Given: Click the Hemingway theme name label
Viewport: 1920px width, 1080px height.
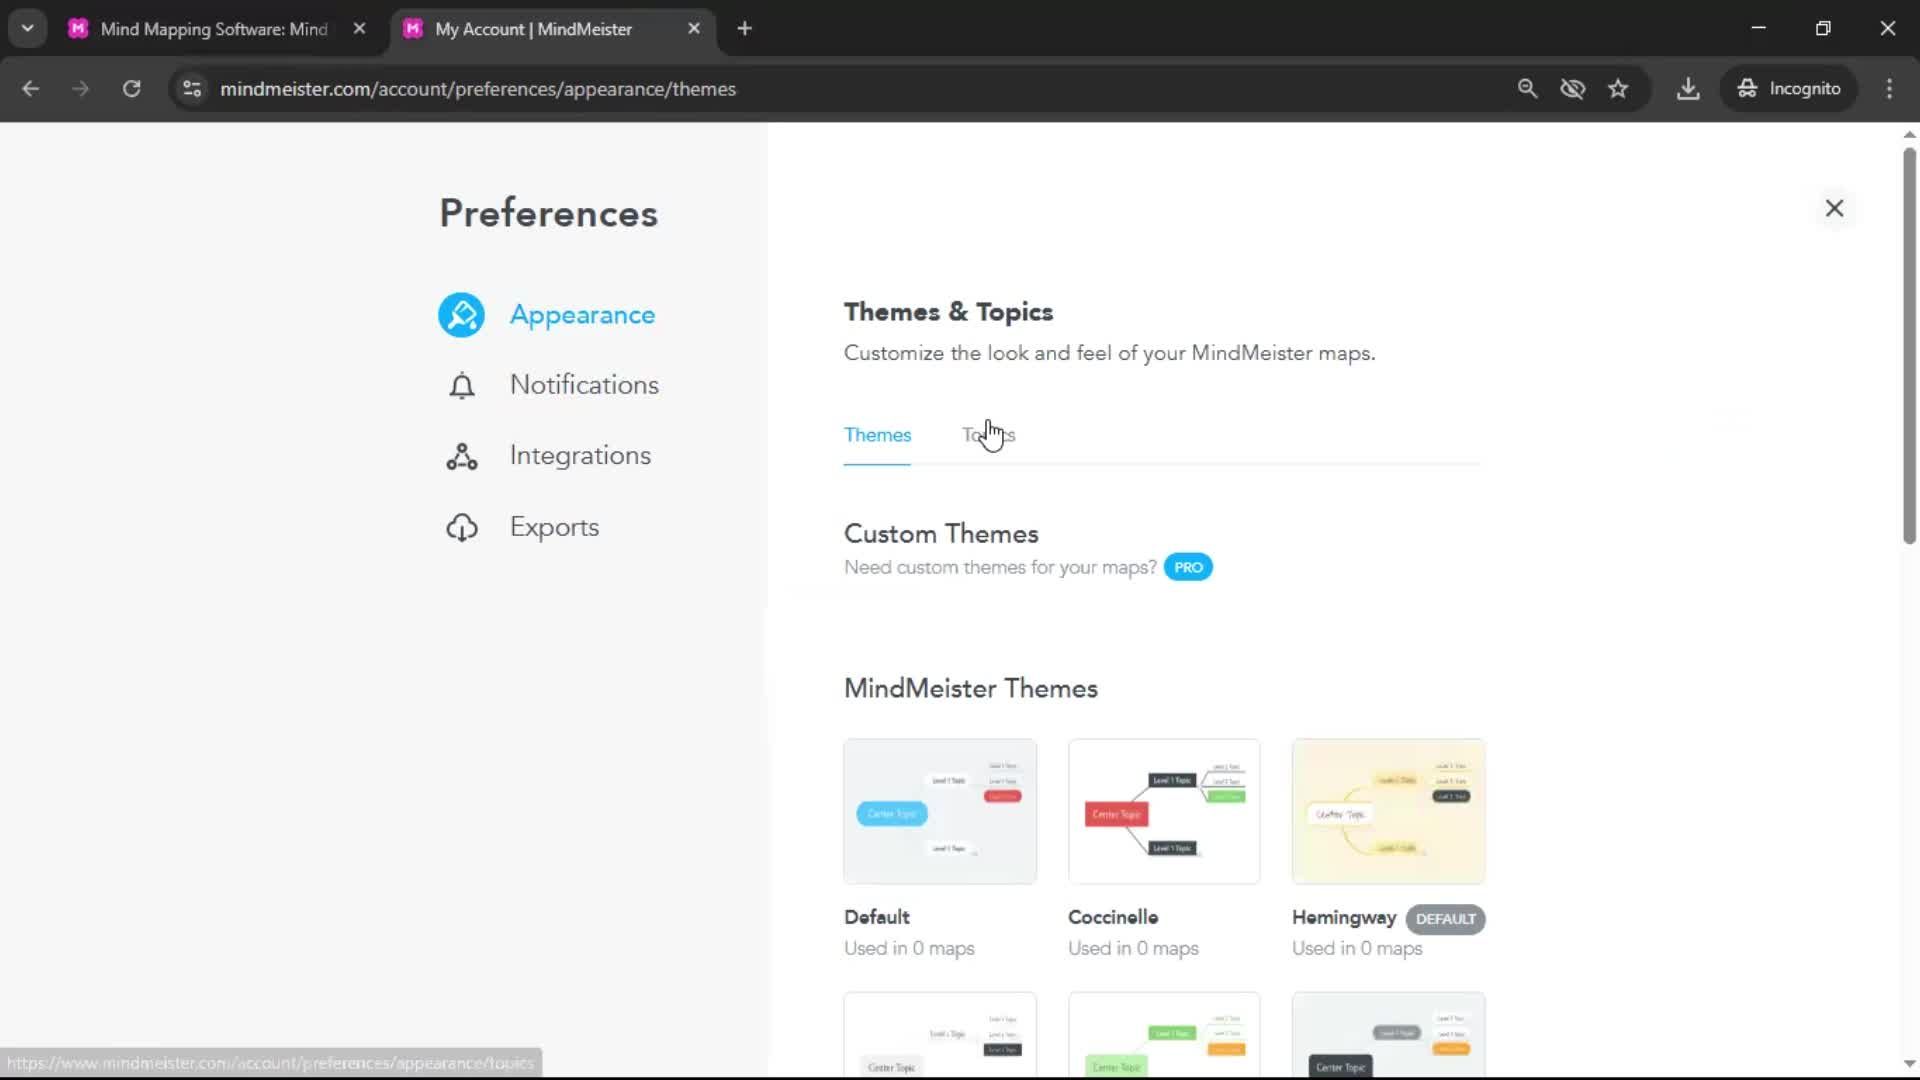Looking at the screenshot, I should click(1344, 918).
